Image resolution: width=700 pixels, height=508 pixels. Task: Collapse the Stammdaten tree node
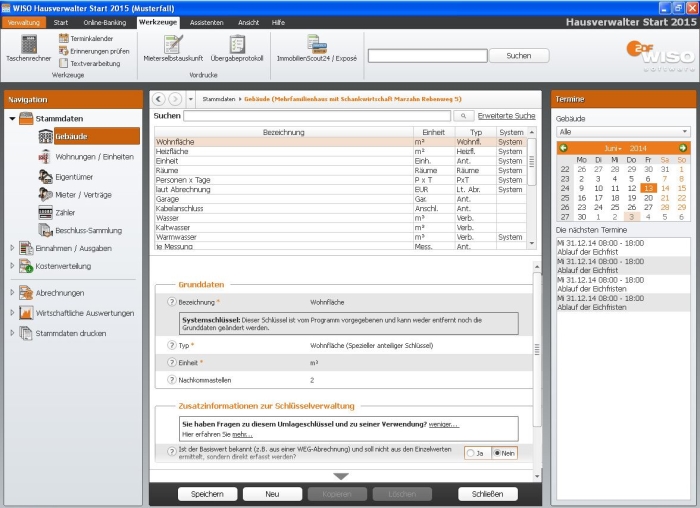(x=12, y=119)
